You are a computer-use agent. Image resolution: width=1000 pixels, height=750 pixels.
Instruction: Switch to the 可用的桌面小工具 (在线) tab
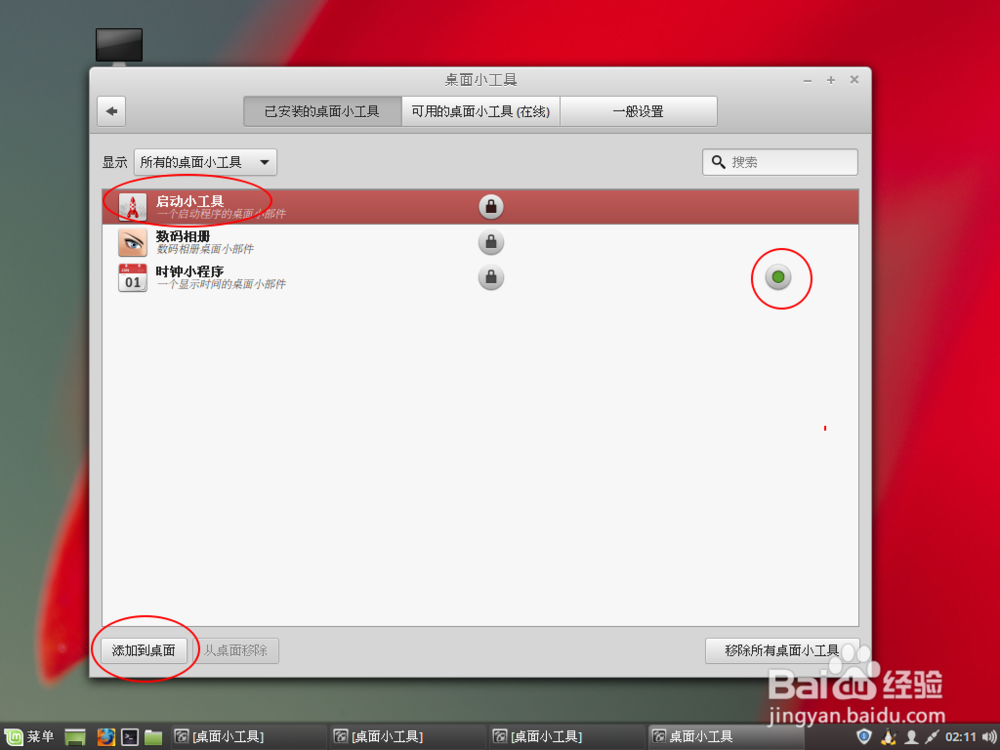click(480, 112)
